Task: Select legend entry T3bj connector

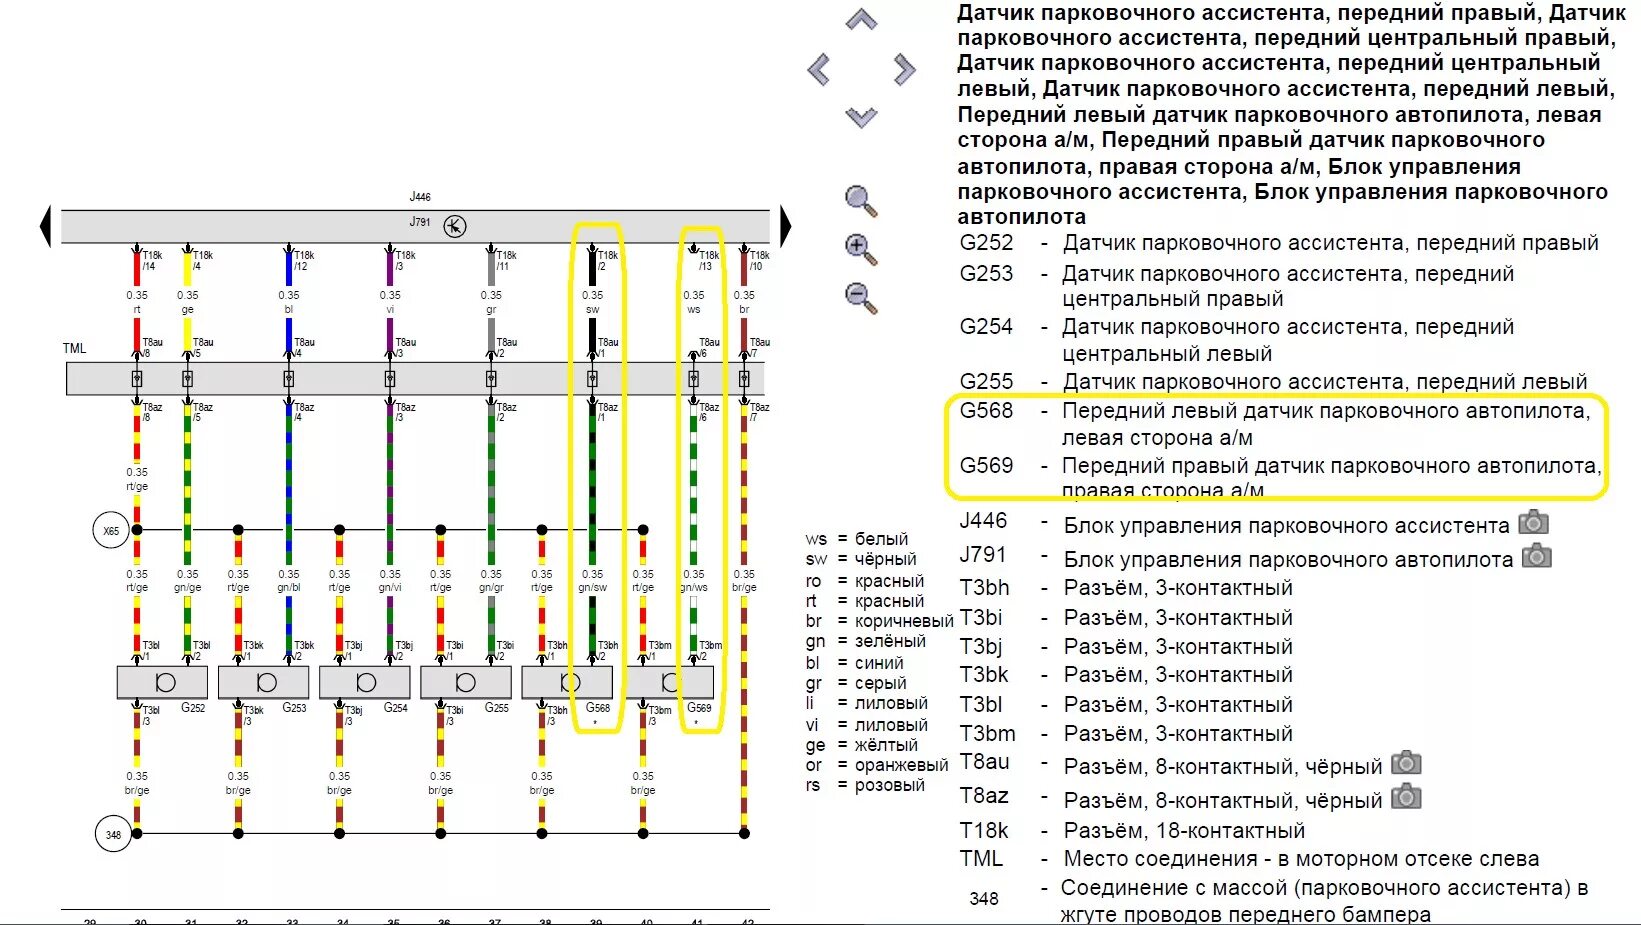Action: click(x=1126, y=647)
